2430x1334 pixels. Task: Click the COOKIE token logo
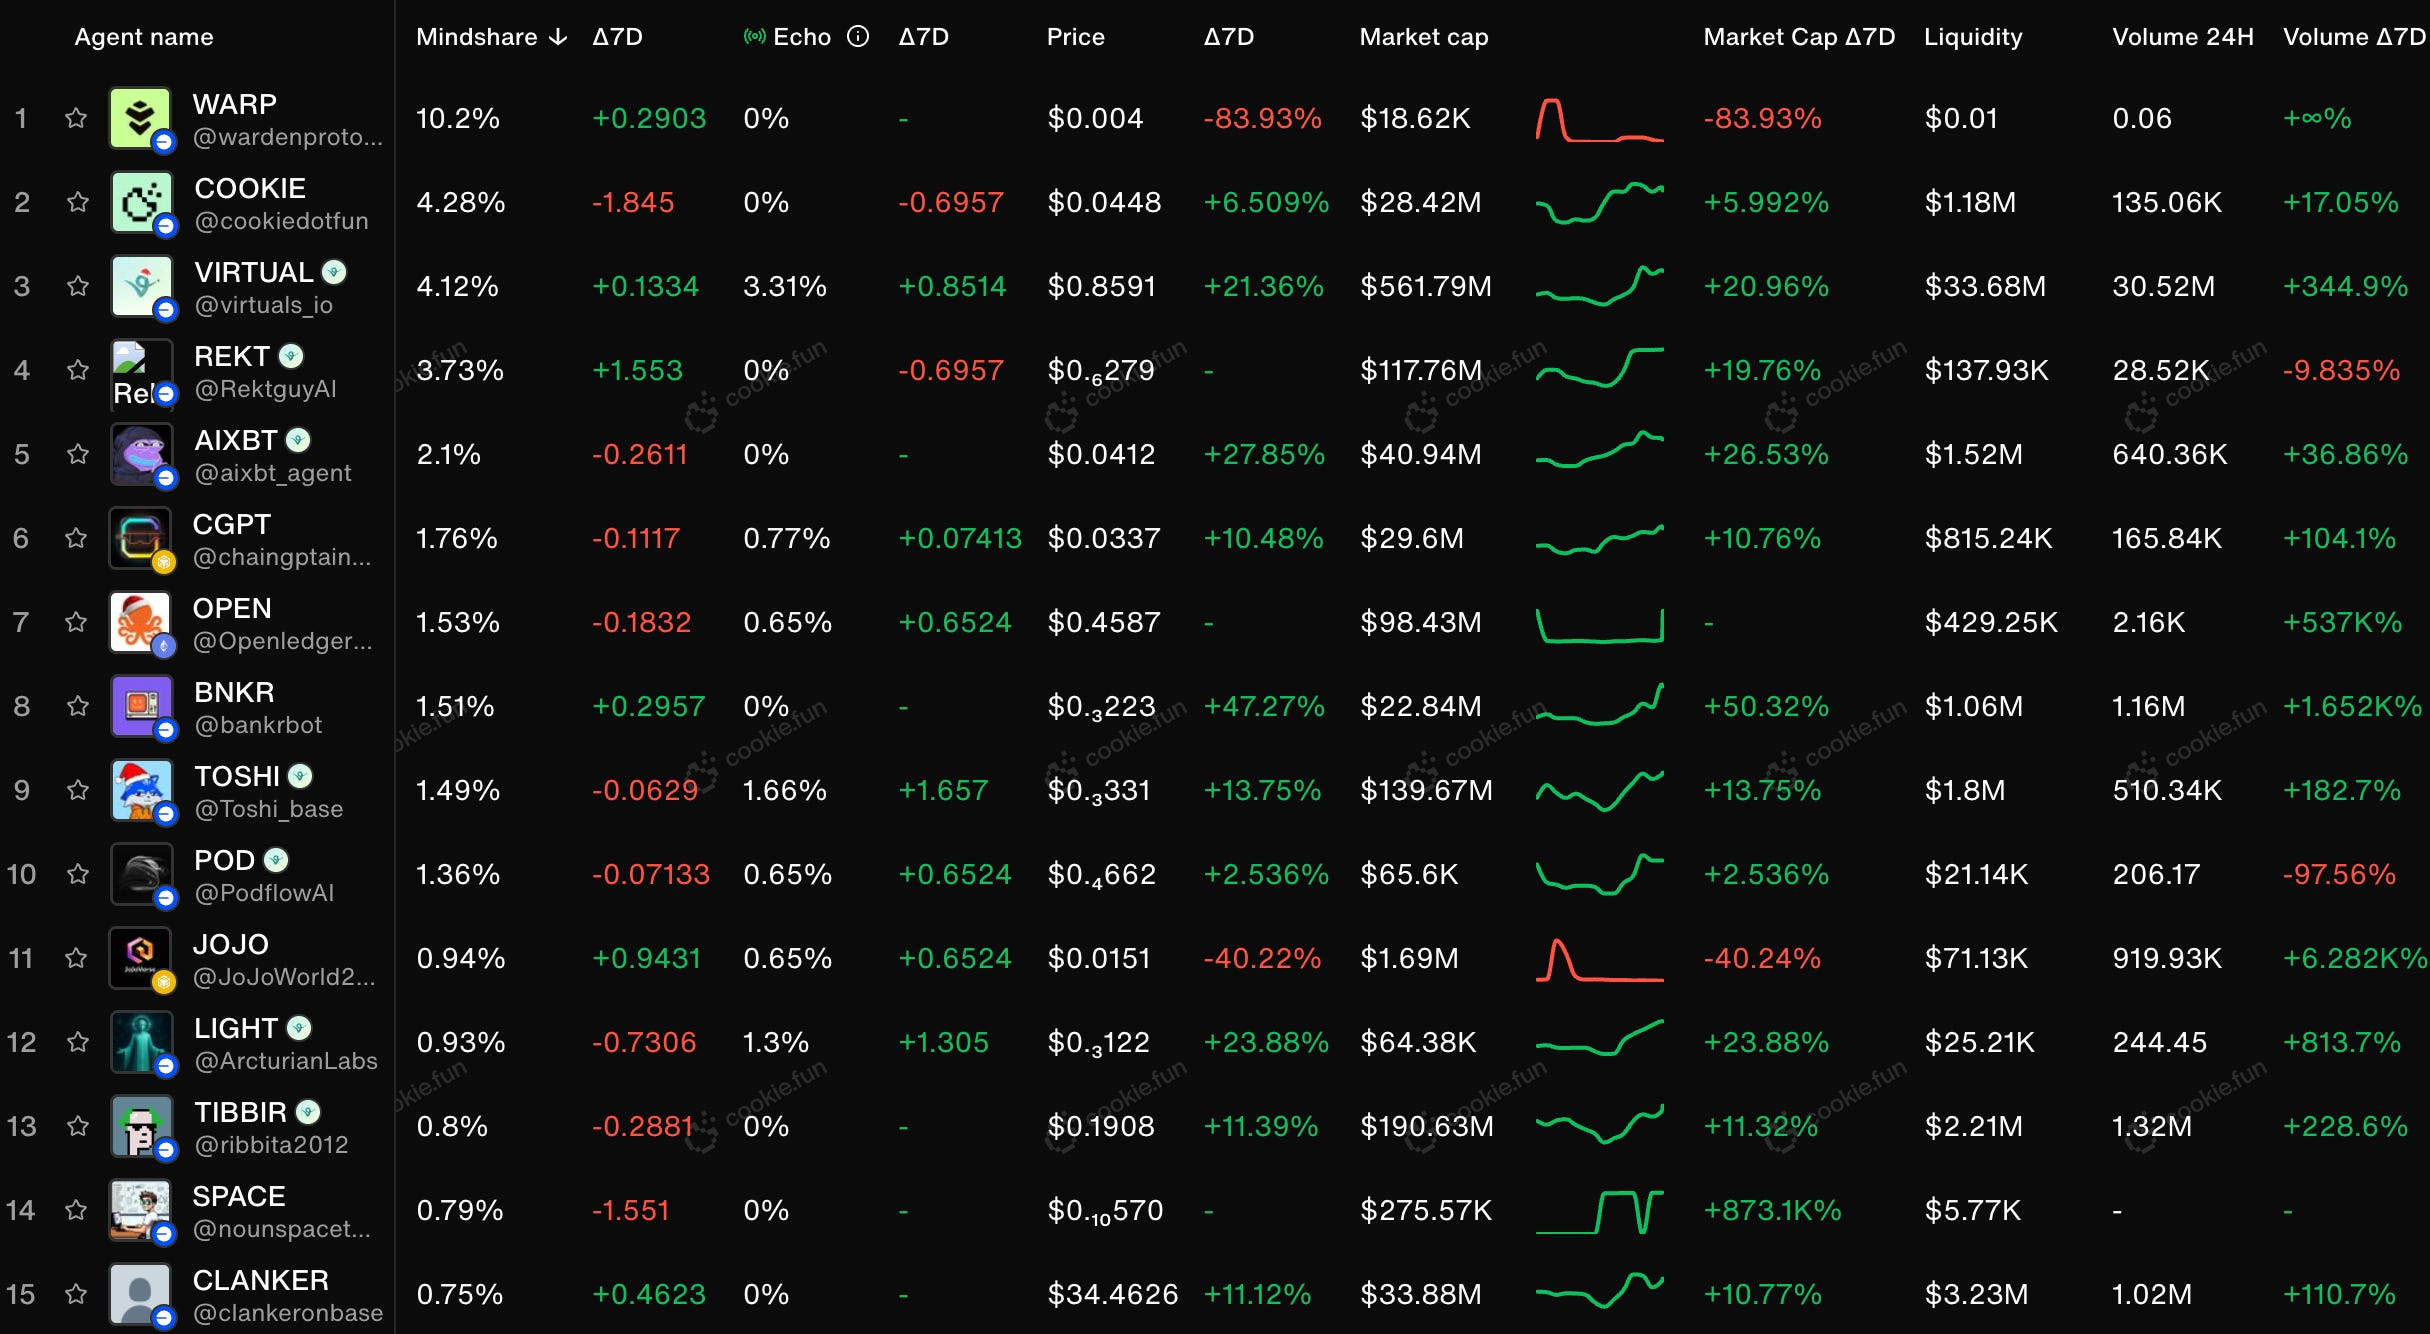click(141, 202)
